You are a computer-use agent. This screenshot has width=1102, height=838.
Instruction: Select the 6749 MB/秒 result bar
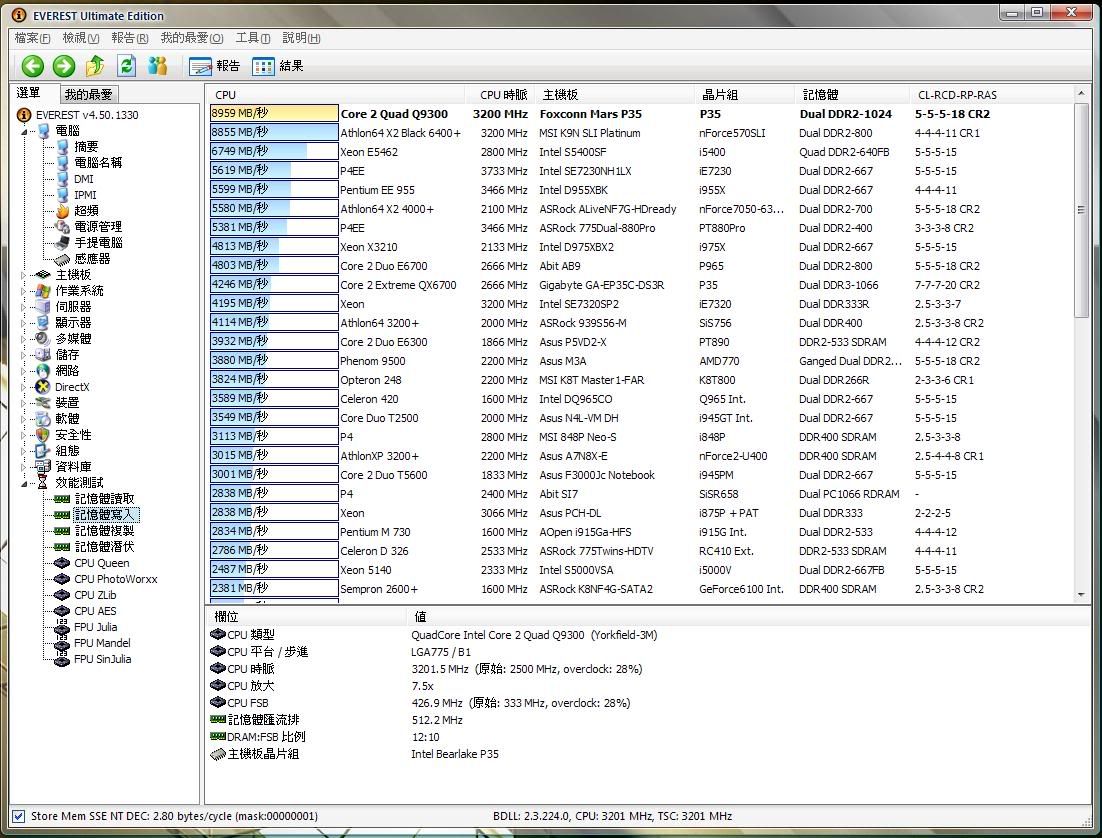click(x=274, y=151)
